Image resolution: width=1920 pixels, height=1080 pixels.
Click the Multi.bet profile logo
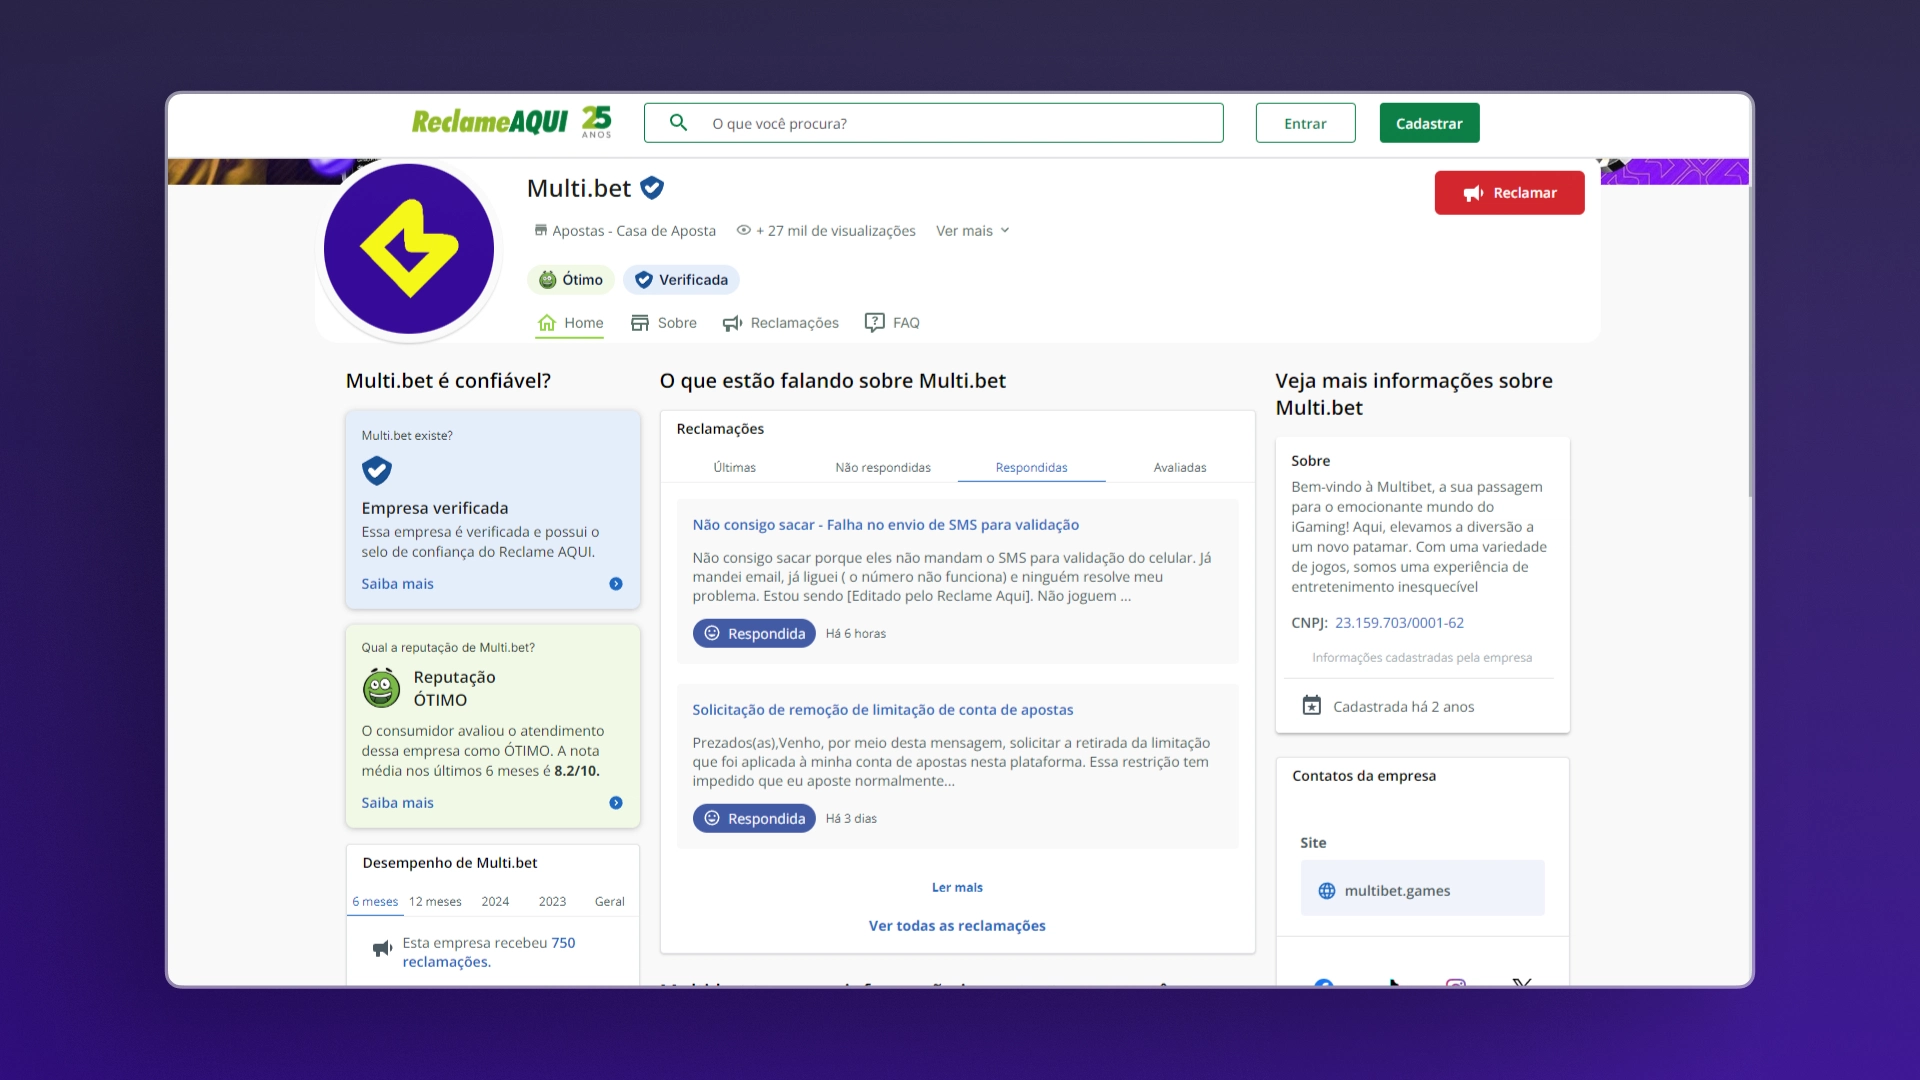click(x=409, y=249)
